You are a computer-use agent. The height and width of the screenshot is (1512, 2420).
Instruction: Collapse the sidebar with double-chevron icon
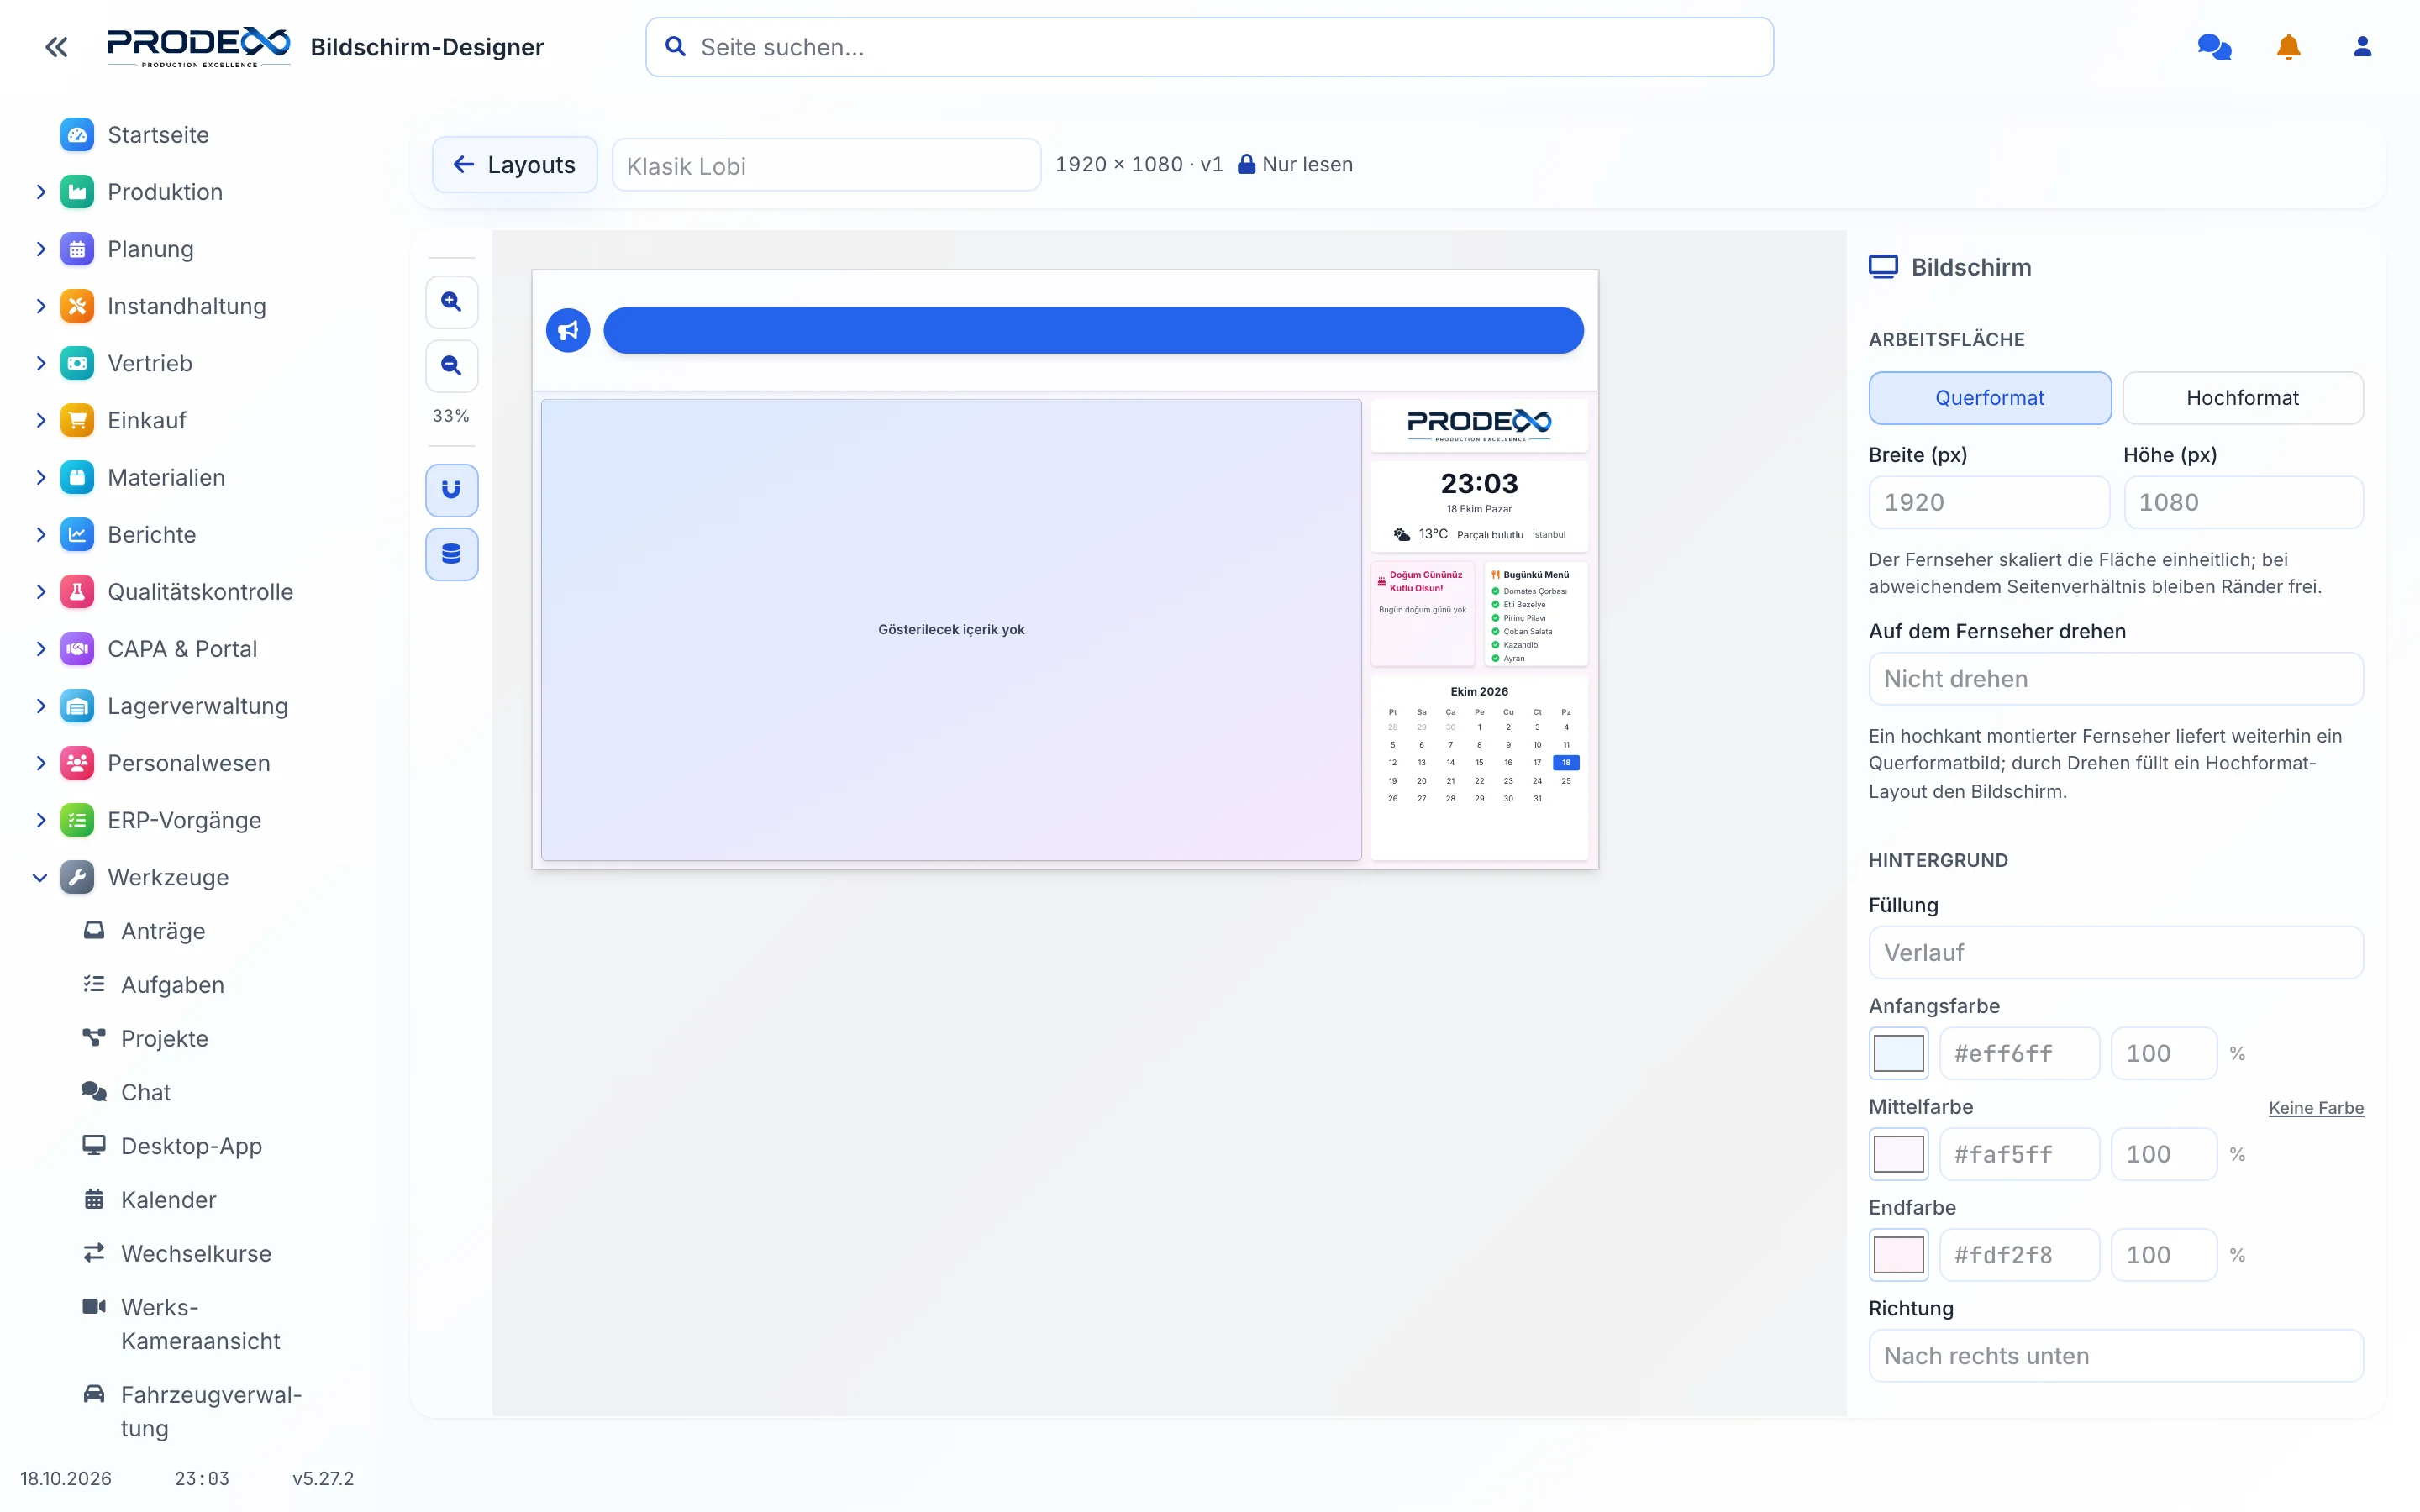pyautogui.click(x=56, y=47)
